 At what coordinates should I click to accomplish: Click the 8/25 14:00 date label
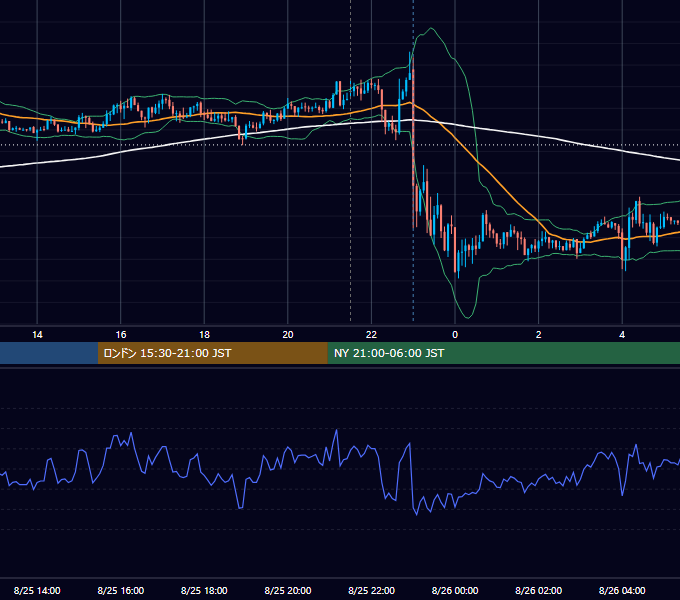click(x=37, y=590)
